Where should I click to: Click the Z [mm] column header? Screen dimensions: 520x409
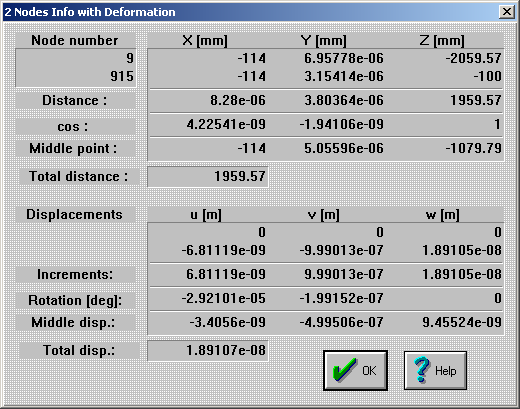(442, 41)
